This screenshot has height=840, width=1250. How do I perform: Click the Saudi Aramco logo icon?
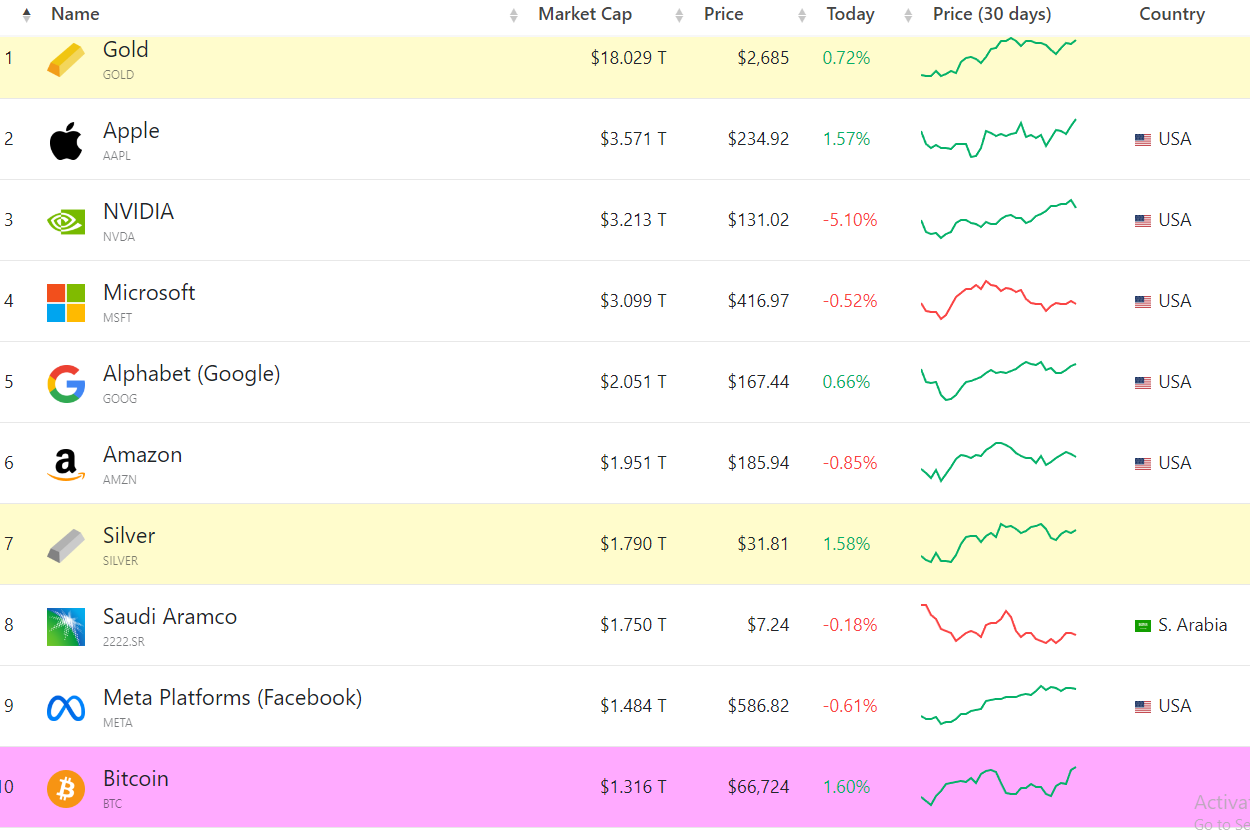click(66, 627)
